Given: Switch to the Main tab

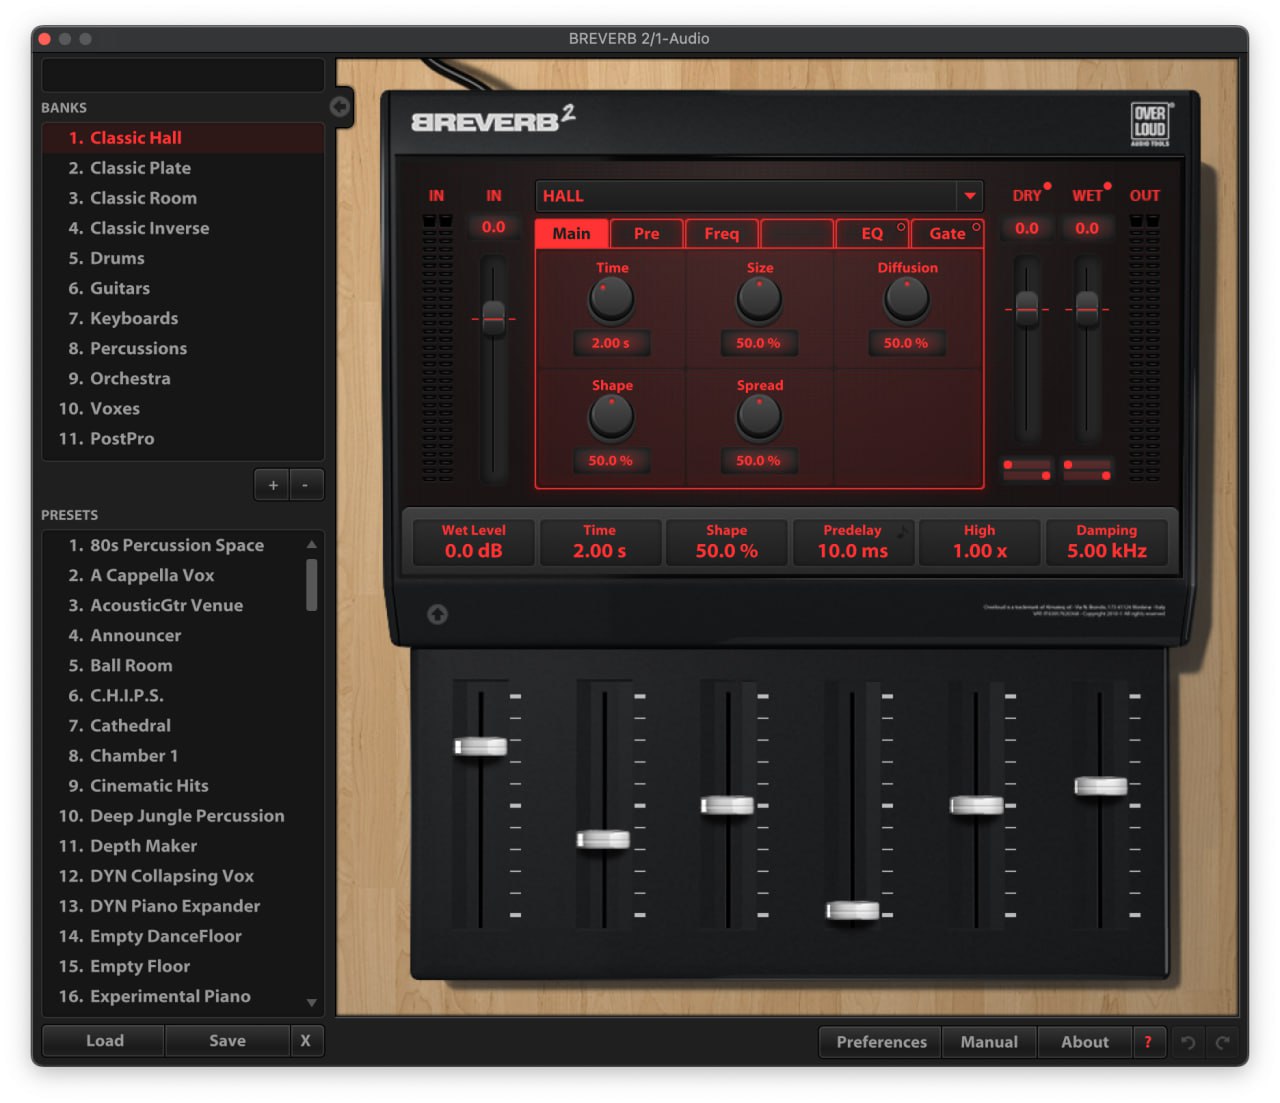Looking at the screenshot, I should point(571,233).
